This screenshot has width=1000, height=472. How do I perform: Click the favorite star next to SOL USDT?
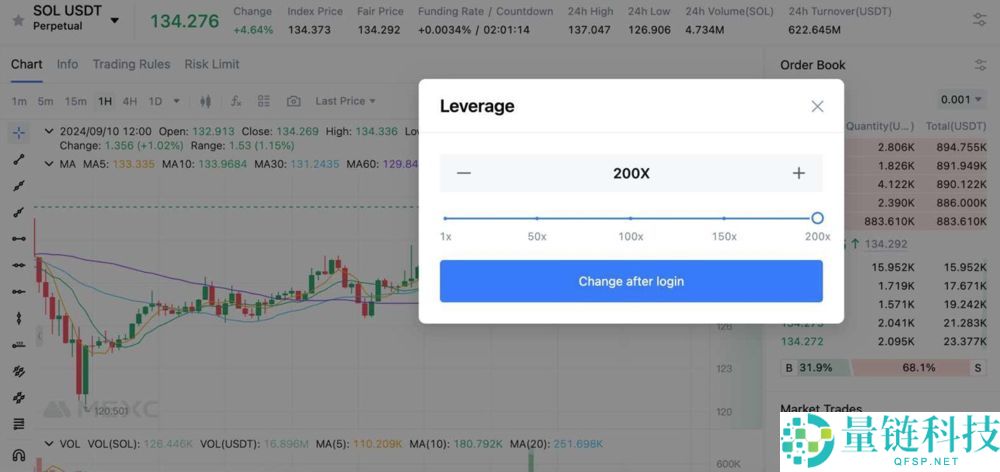tap(18, 20)
